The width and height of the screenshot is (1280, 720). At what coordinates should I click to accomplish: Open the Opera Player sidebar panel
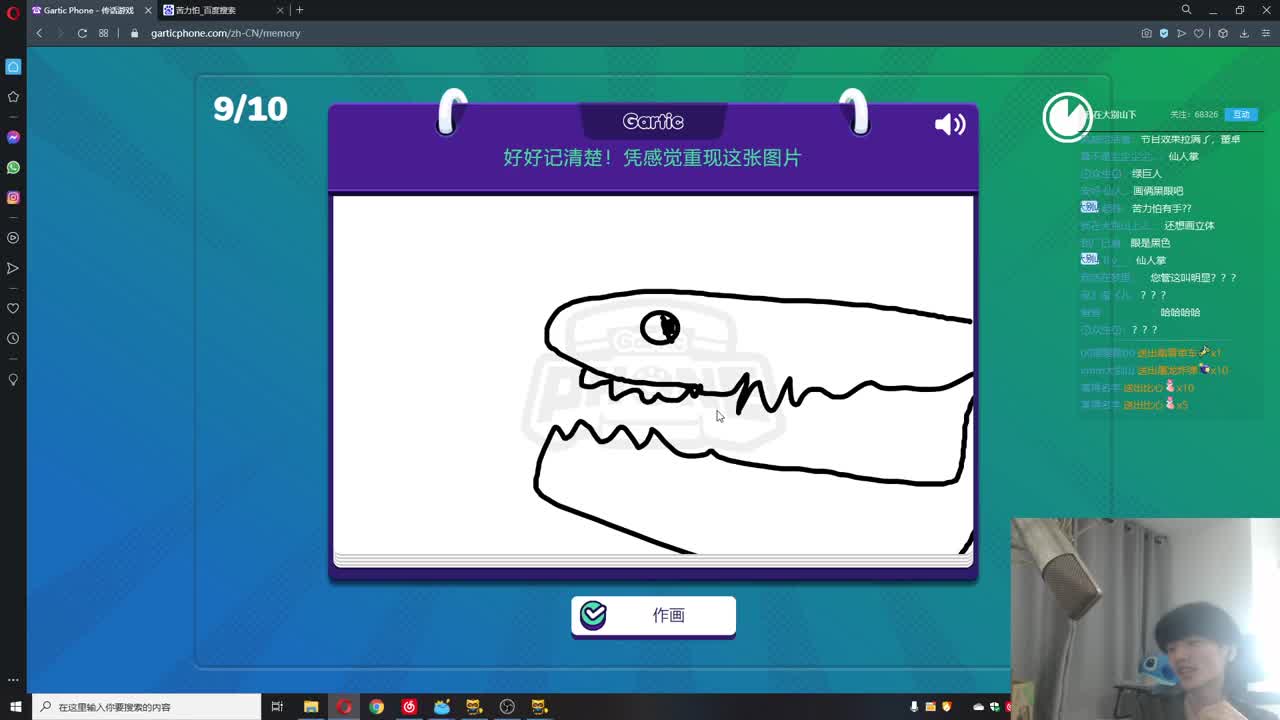pos(13,237)
